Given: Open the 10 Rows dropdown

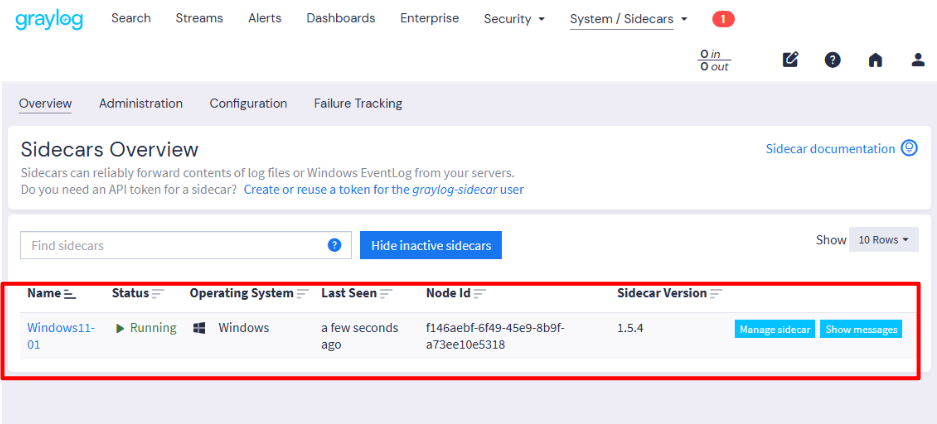Looking at the screenshot, I should click(x=884, y=239).
